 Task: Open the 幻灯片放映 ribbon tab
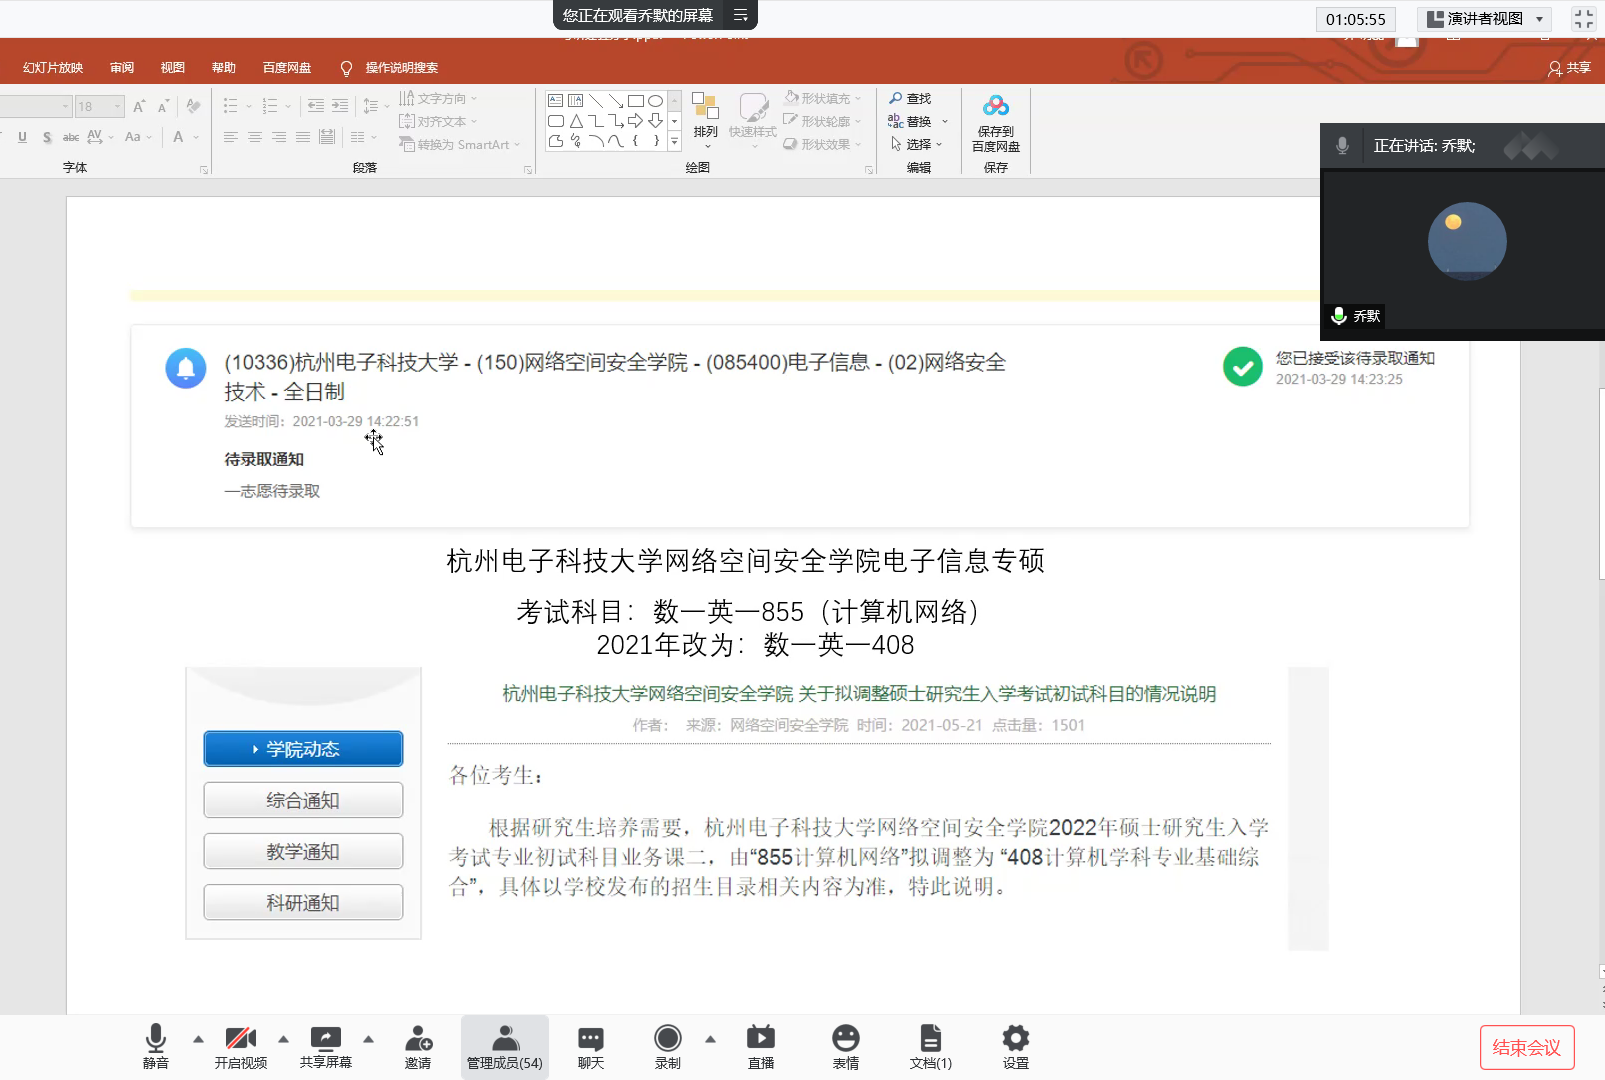coord(53,68)
